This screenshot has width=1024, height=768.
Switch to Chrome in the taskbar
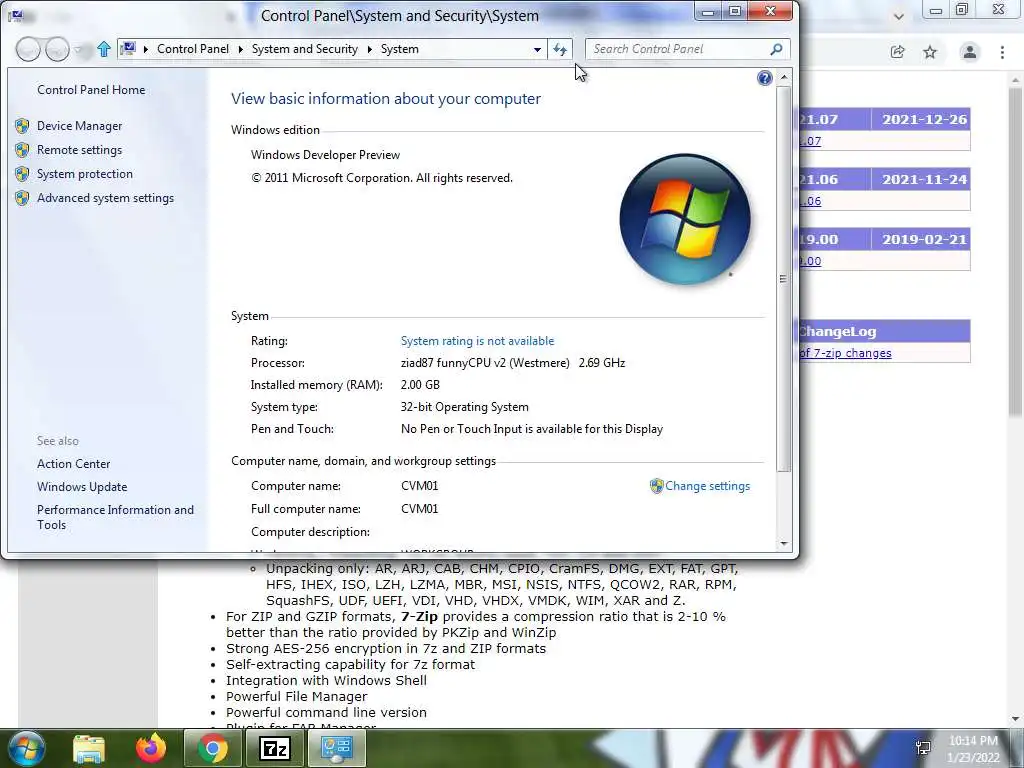[x=212, y=748]
